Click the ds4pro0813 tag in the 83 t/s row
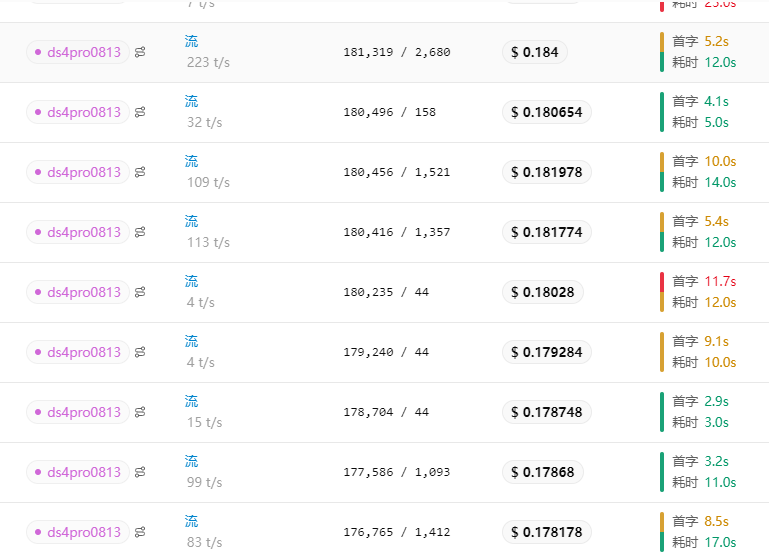 pyautogui.click(x=78, y=532)
